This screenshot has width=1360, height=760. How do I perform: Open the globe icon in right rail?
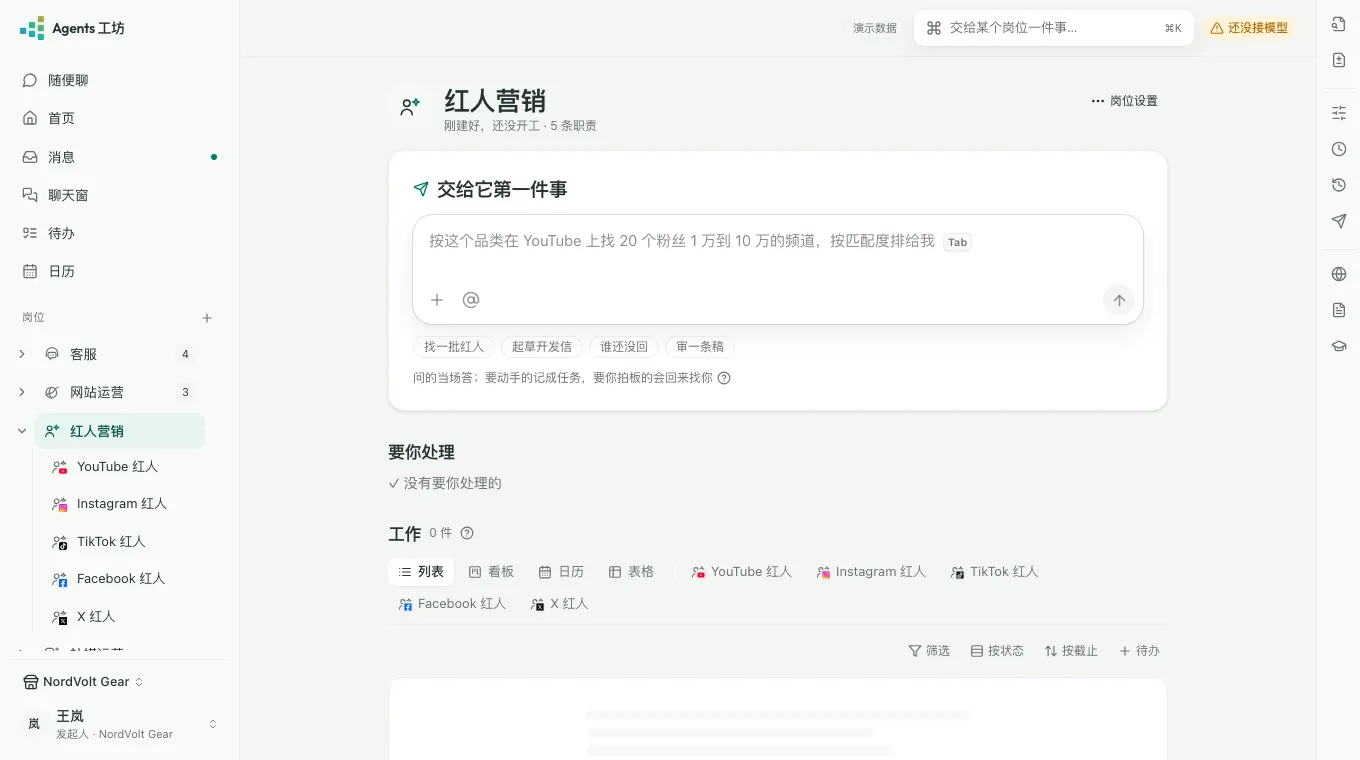1339,274
